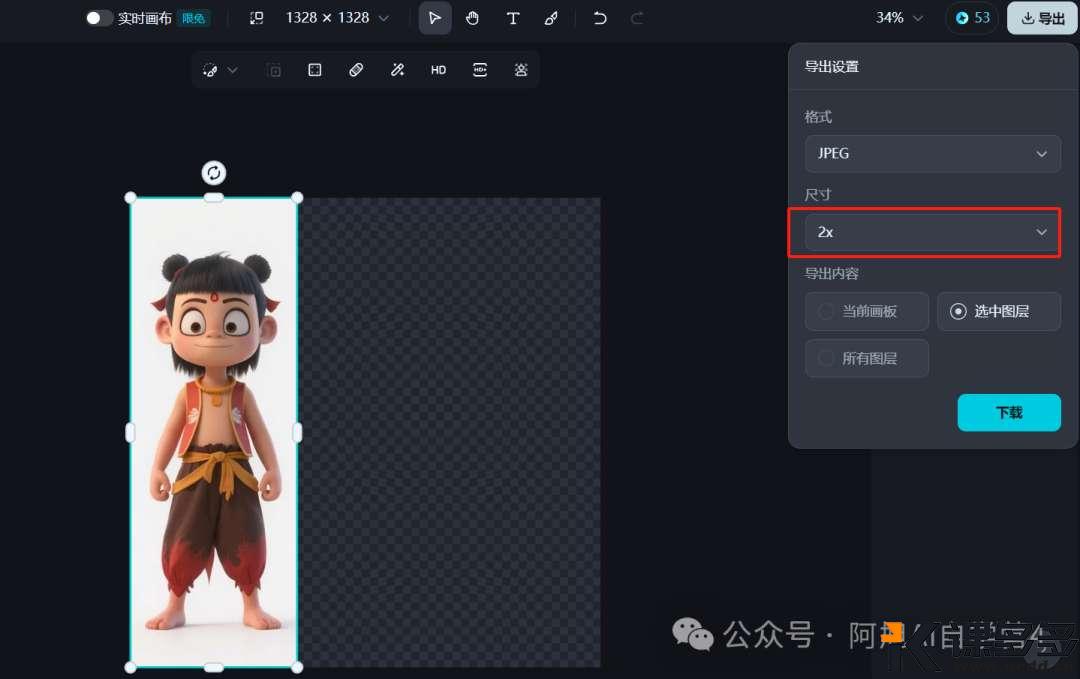Click the 下载 download button

pyautogui.click(x=1009, y=412)
